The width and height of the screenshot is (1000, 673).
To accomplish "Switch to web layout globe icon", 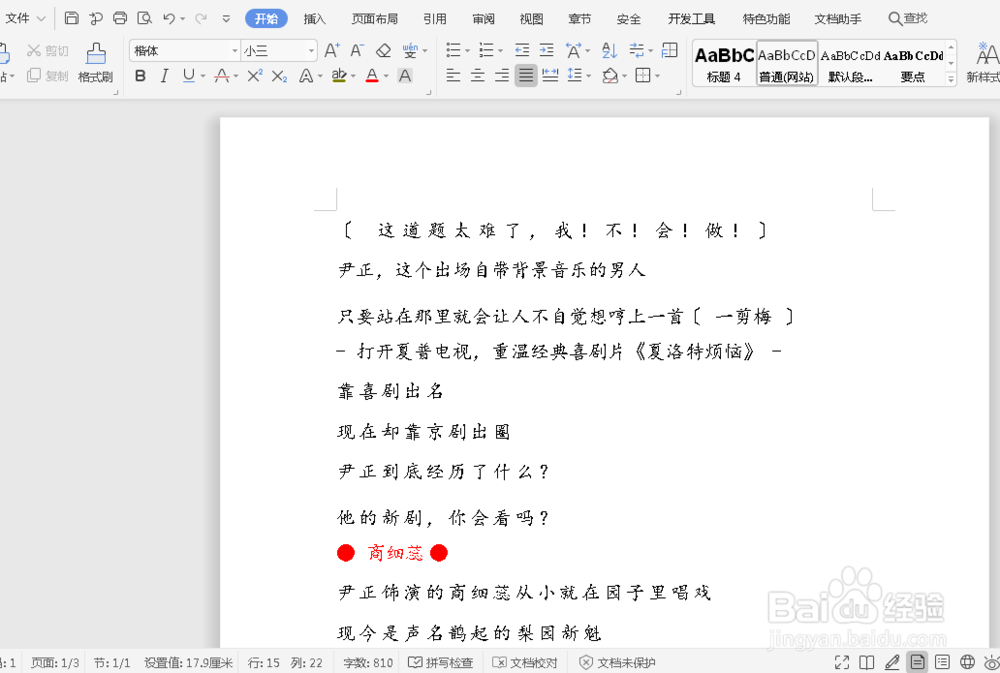I will (x=967, y=662).
